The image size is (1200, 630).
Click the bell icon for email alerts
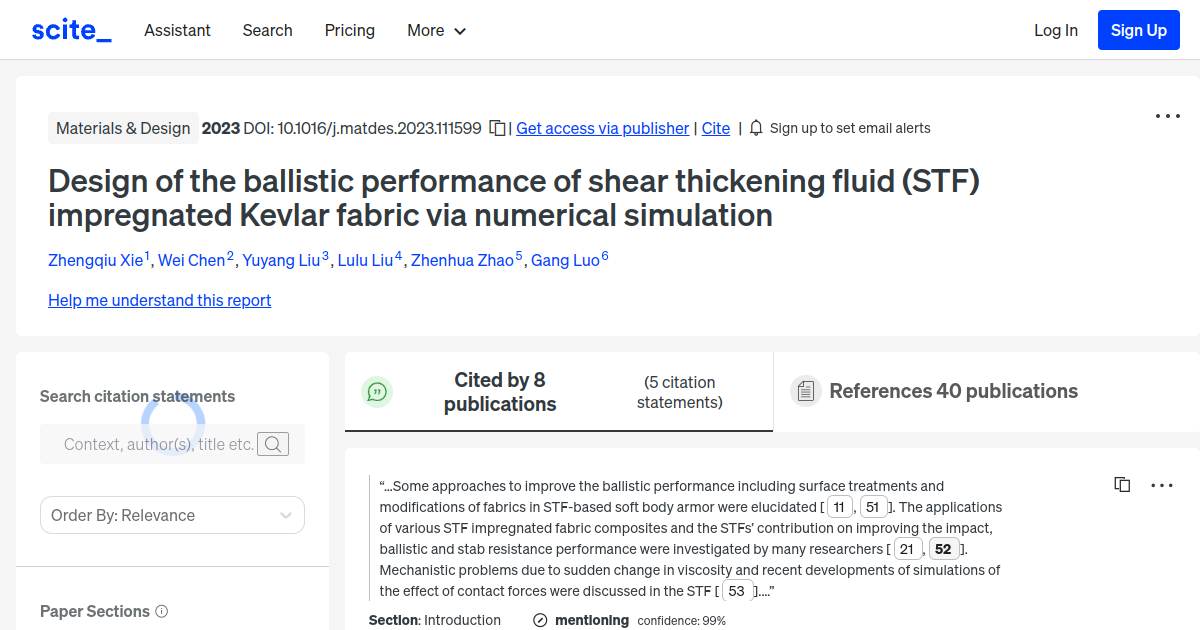click(756, 128)
